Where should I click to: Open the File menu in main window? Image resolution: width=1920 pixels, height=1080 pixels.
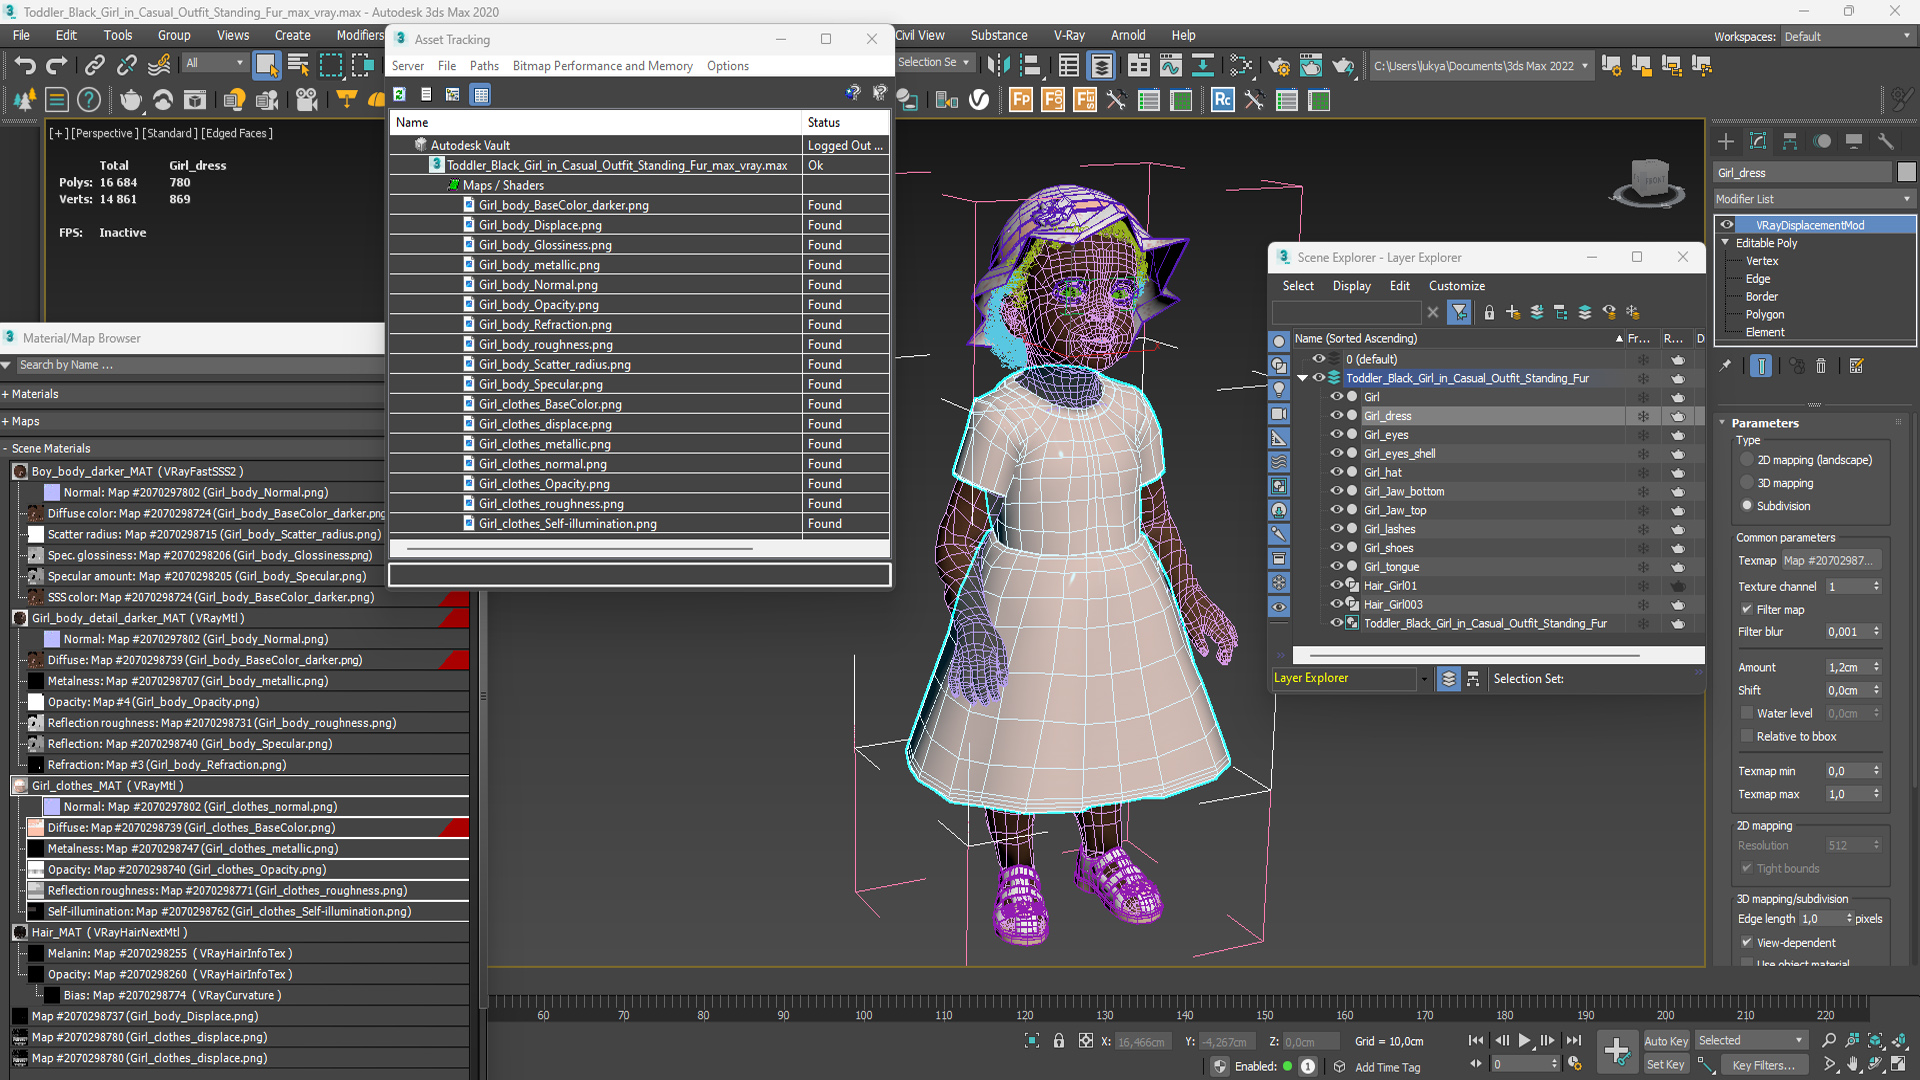(21, 35)
